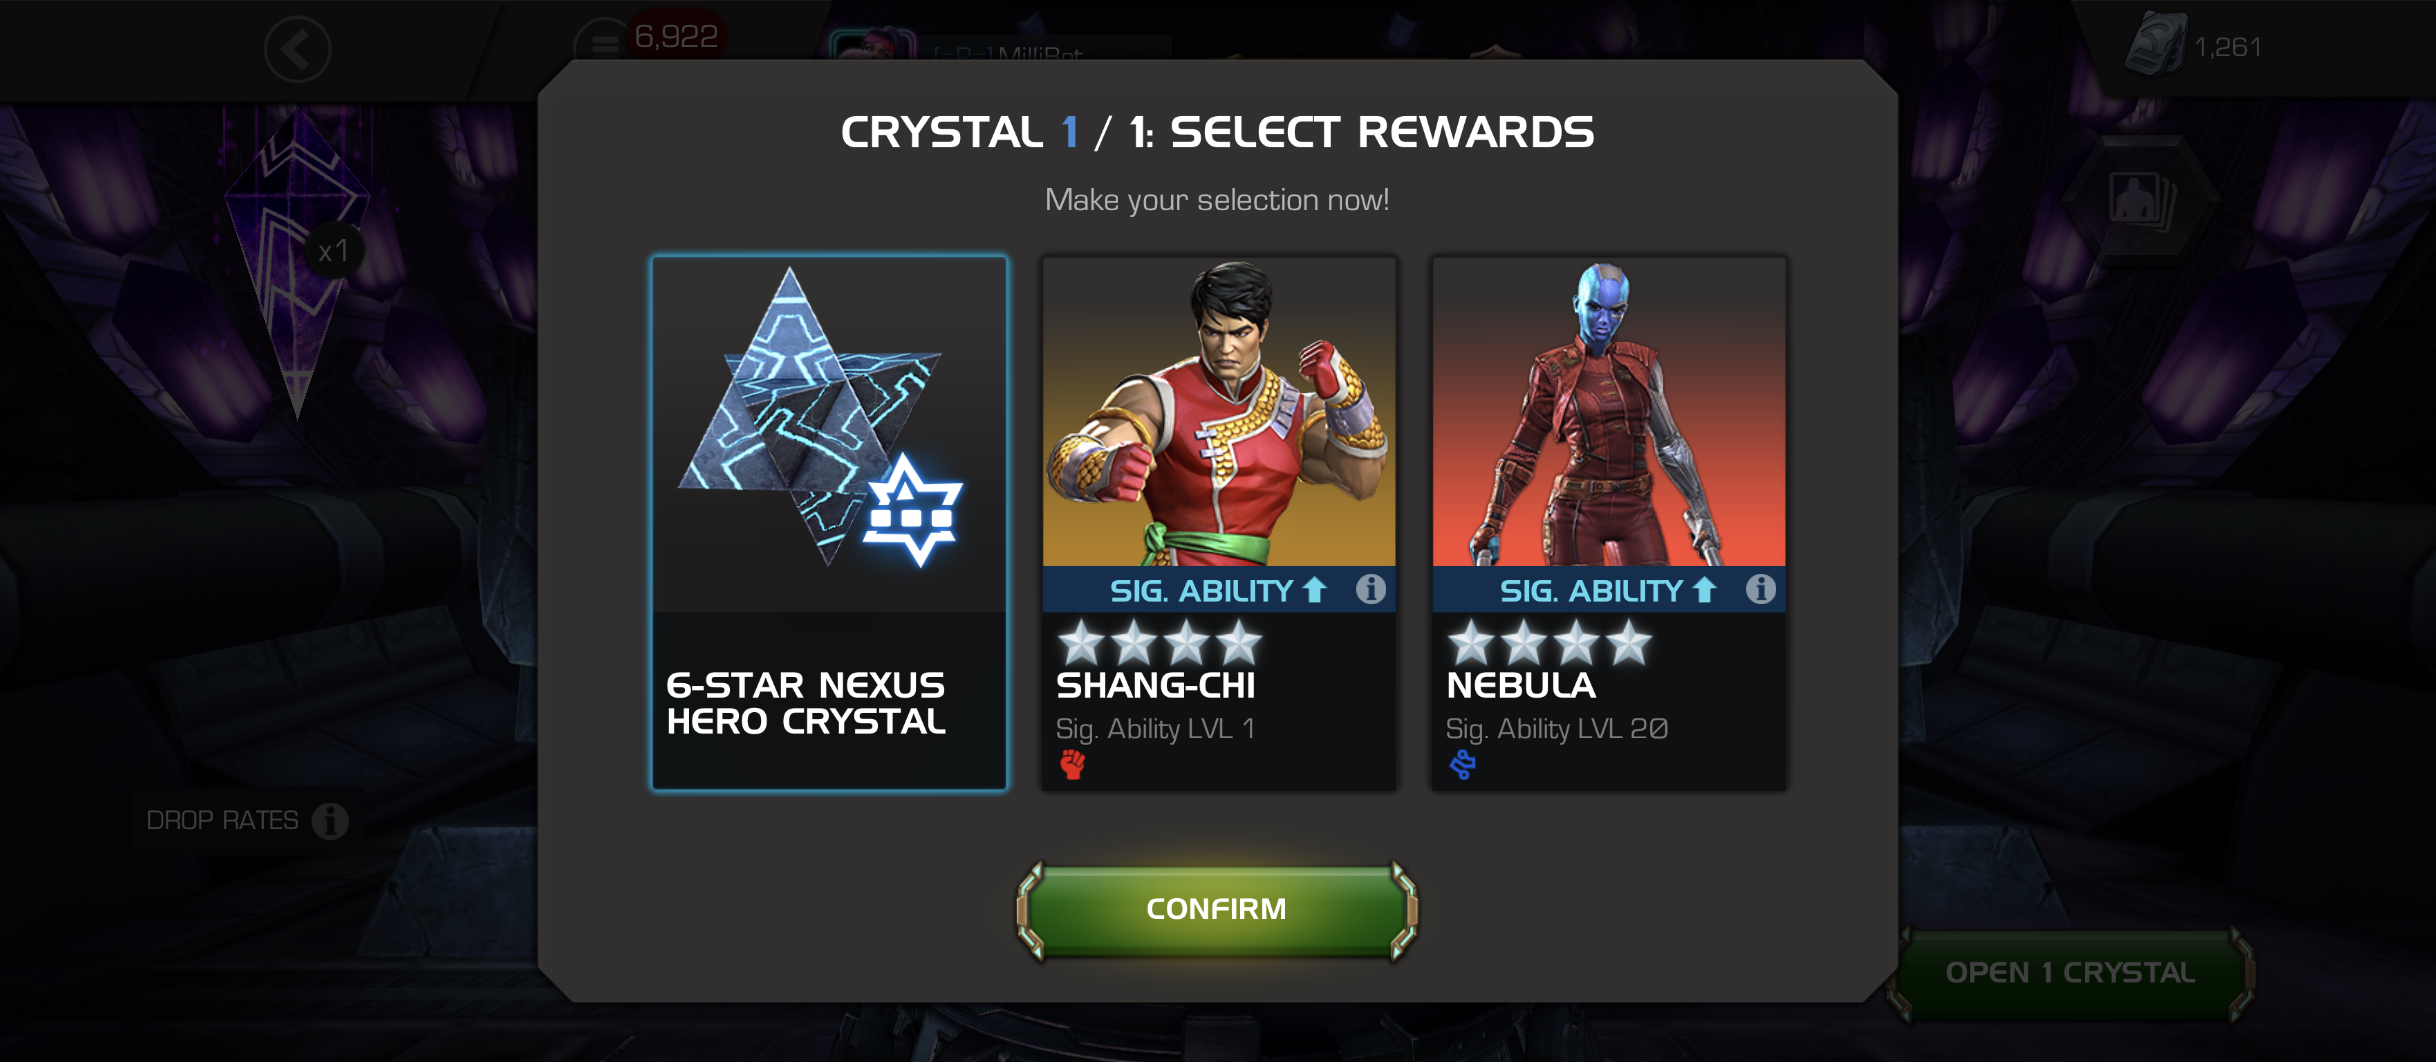Select the 6-Star Nexus Hero Crystal reward

point(829,523)
